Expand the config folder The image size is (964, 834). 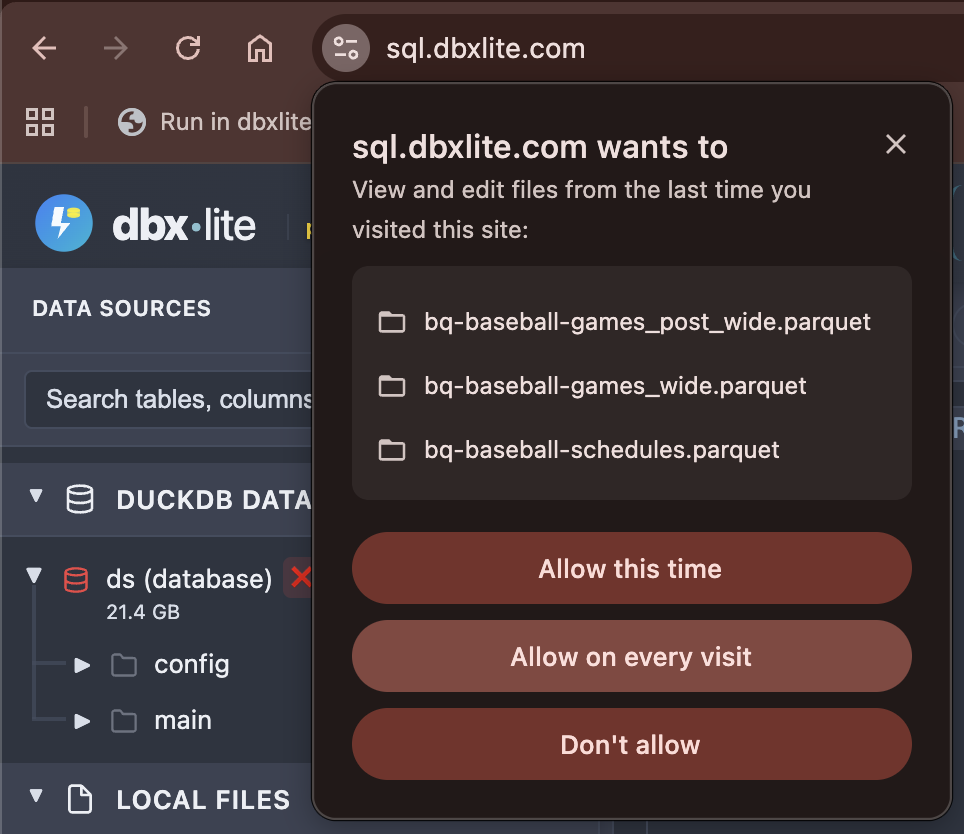pos(82,665)
